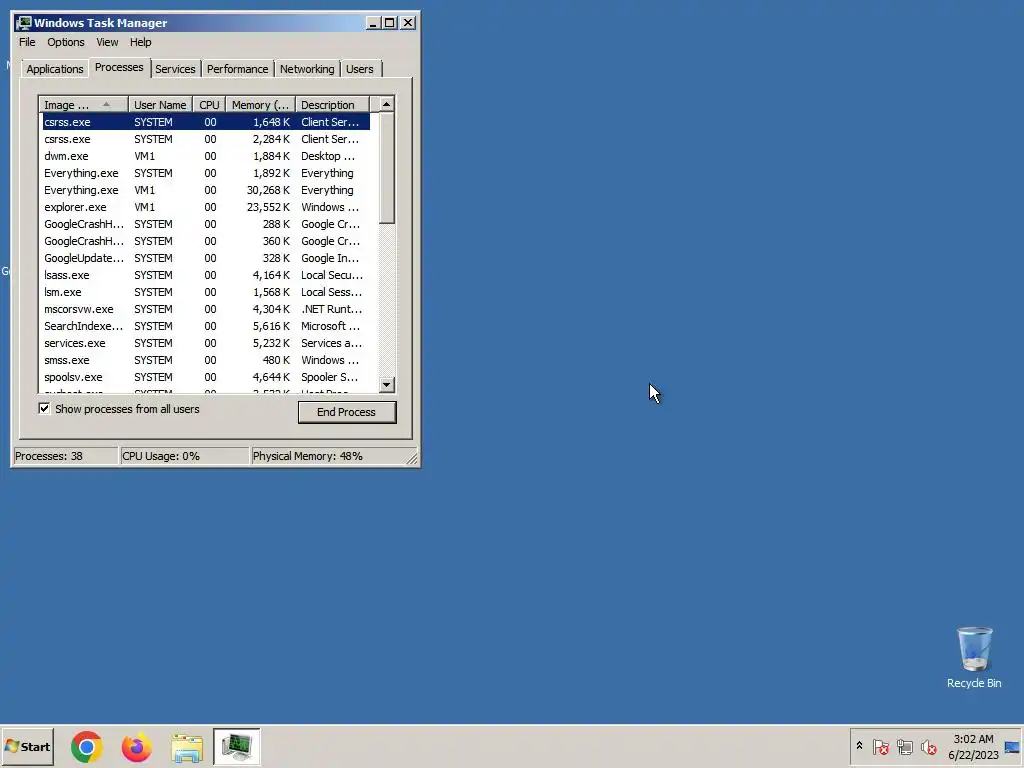Open the Start menu
Image resolution: width=1024 pixels, height=768 pixels.
[x=27, y=746]
